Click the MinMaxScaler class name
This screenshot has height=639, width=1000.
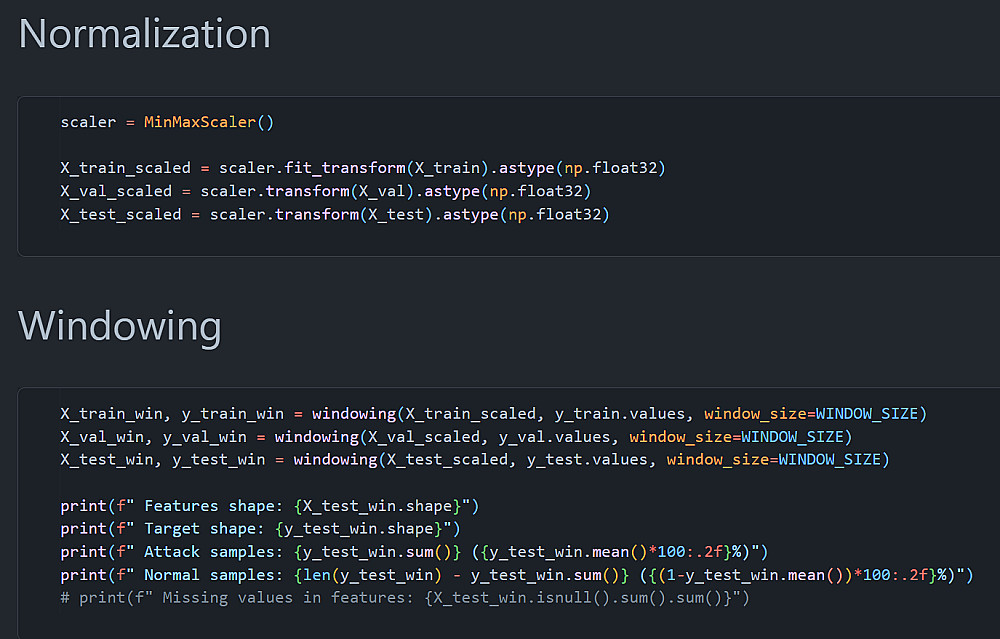pyautogui.click(x=200, y=123)
